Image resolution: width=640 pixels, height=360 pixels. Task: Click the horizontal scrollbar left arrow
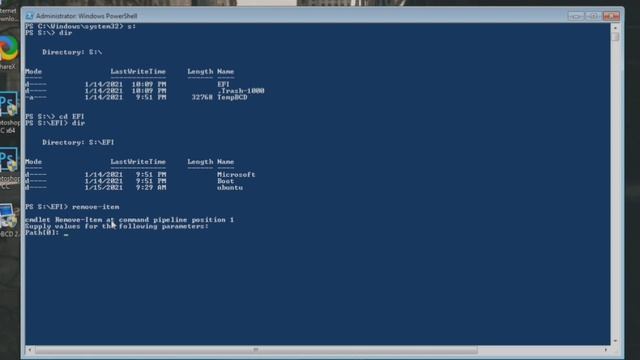[29, 350]
